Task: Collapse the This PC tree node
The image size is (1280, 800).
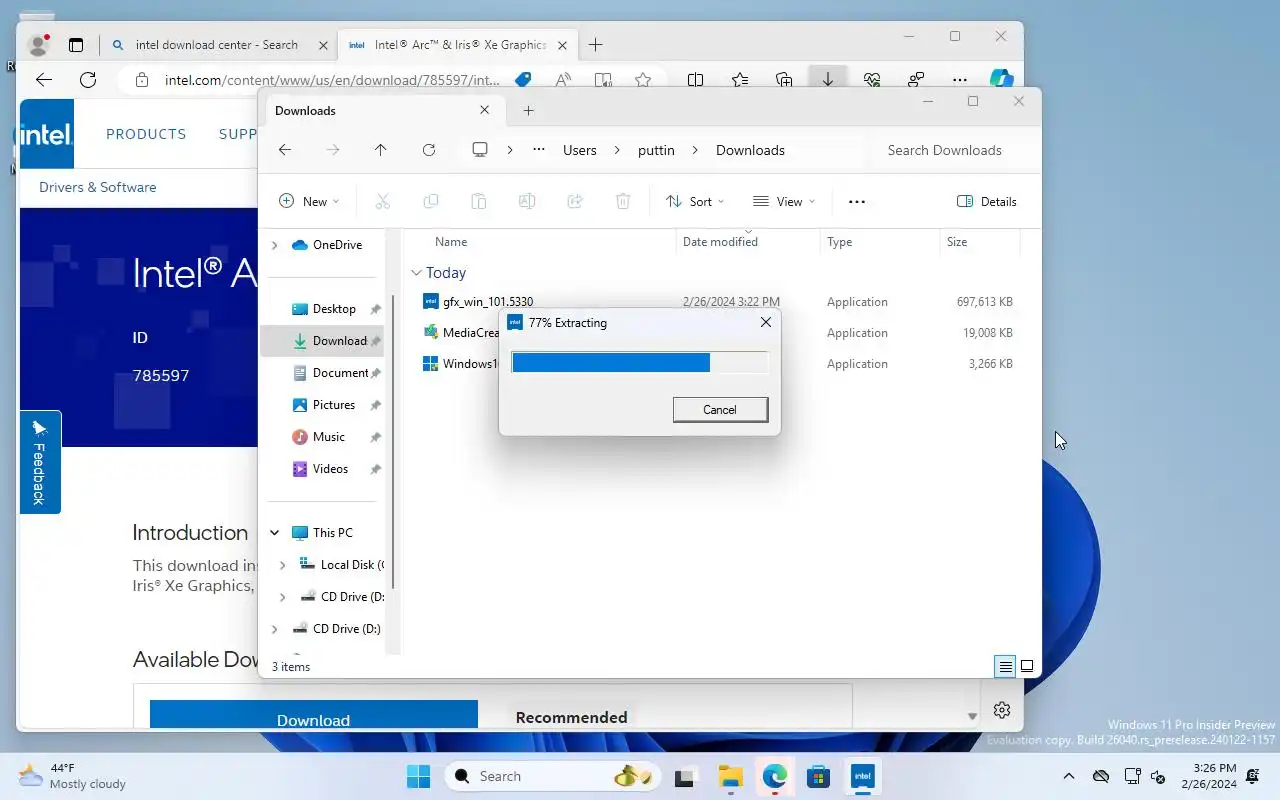Action: pos(274,533)
